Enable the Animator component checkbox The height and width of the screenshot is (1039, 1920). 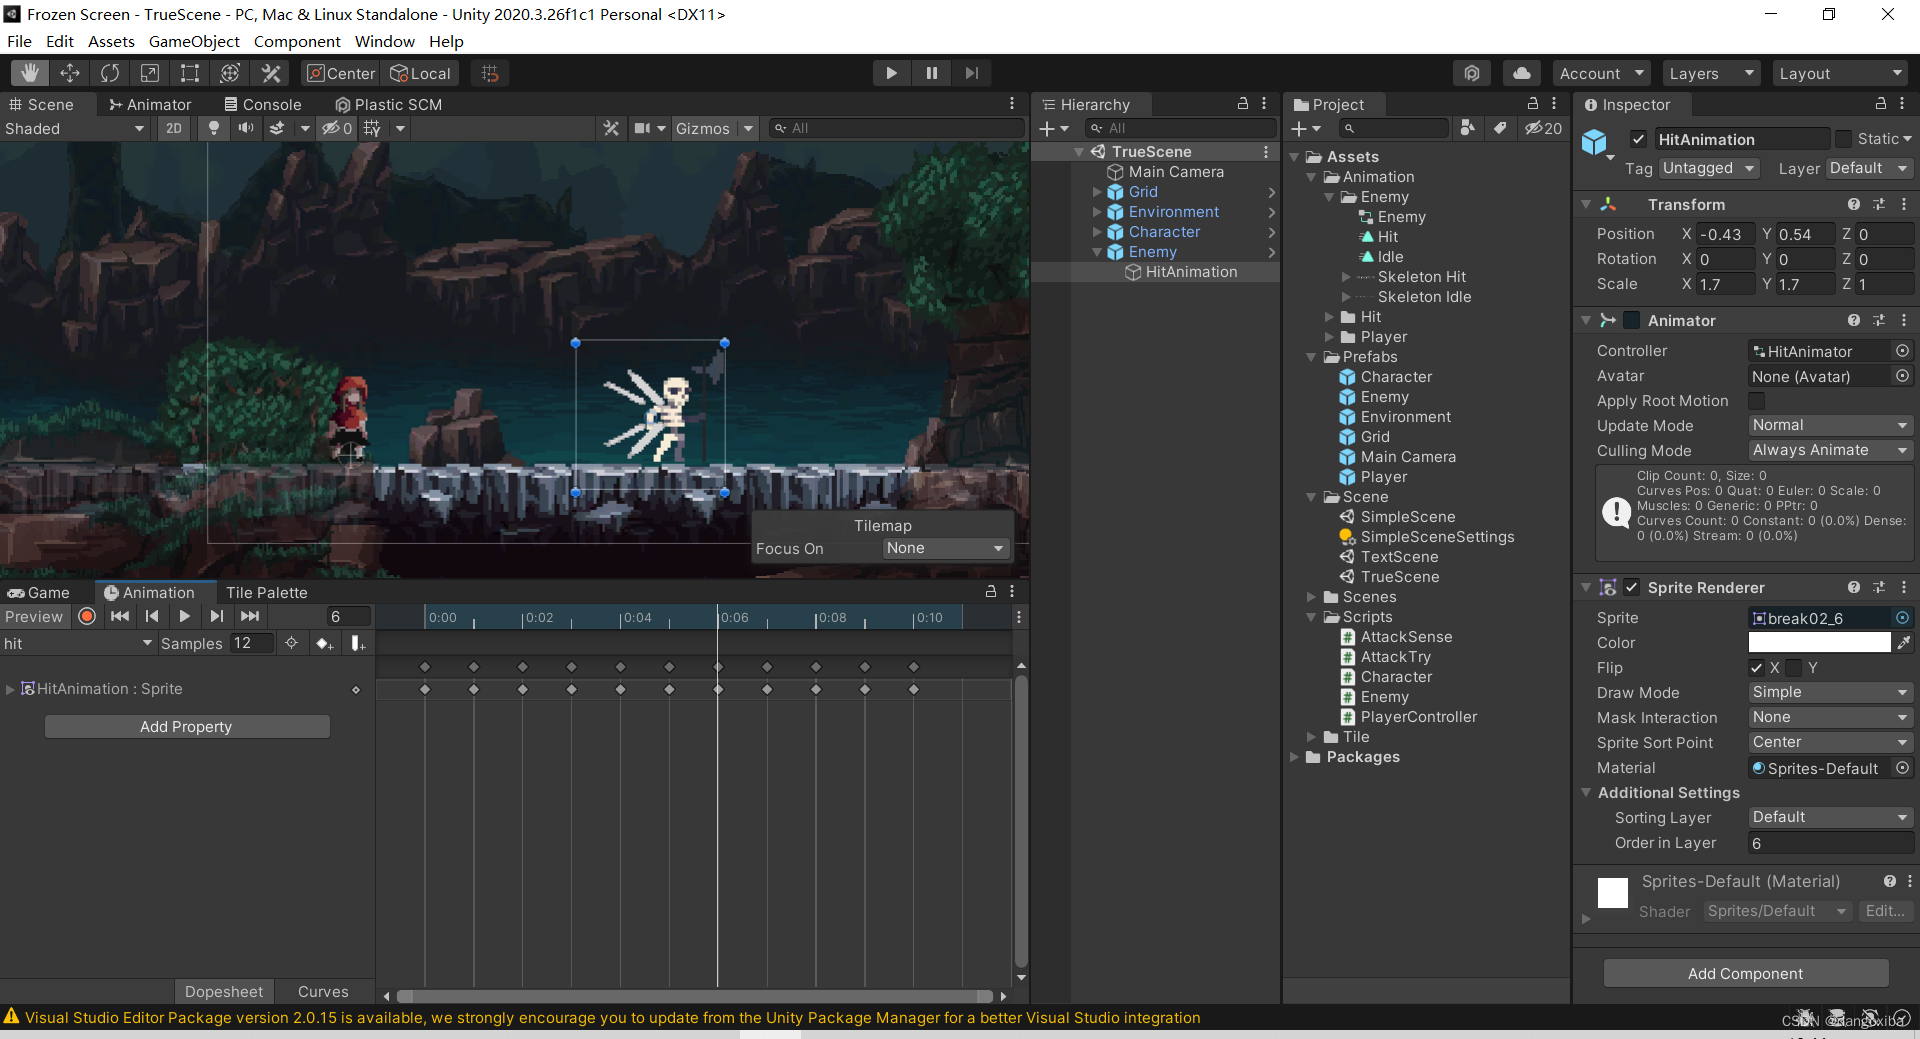(x=1632, y=320)
